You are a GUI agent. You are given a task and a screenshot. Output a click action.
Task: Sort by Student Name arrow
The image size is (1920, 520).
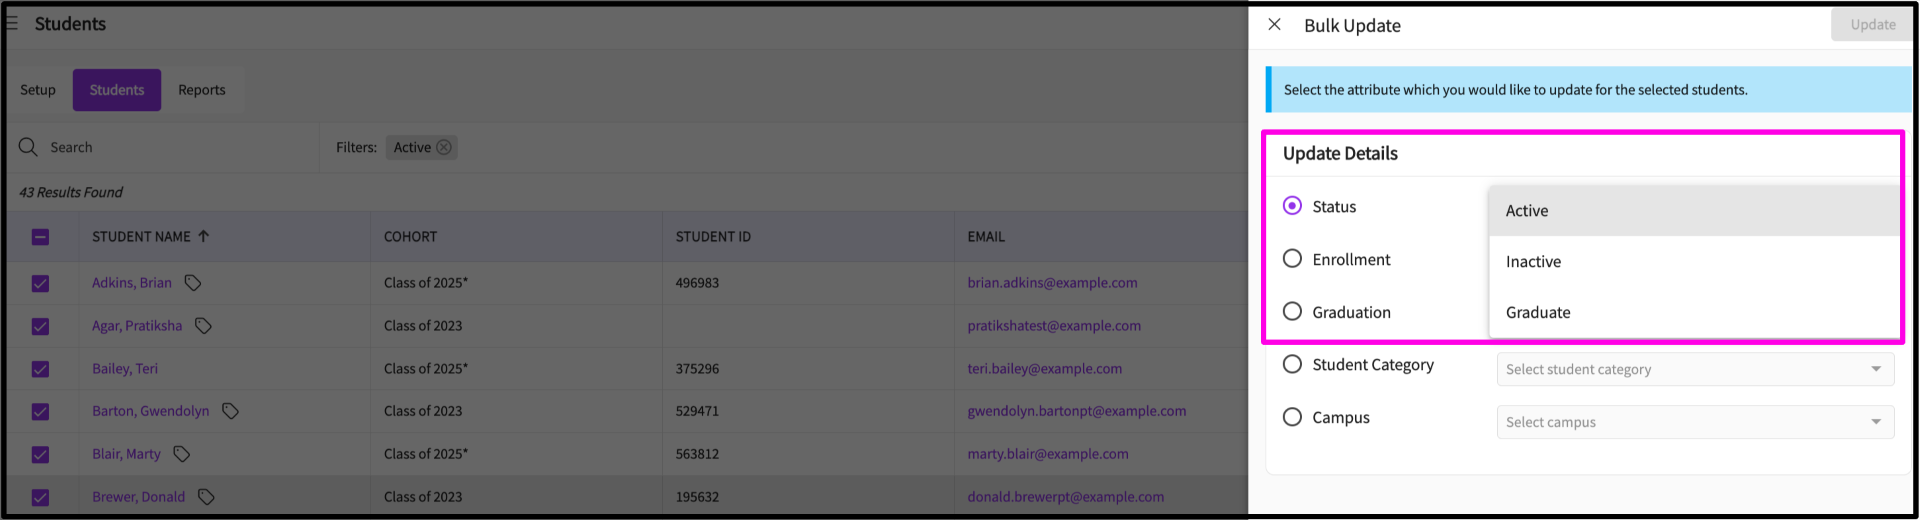pyautogui.click(x=204, y=236)
